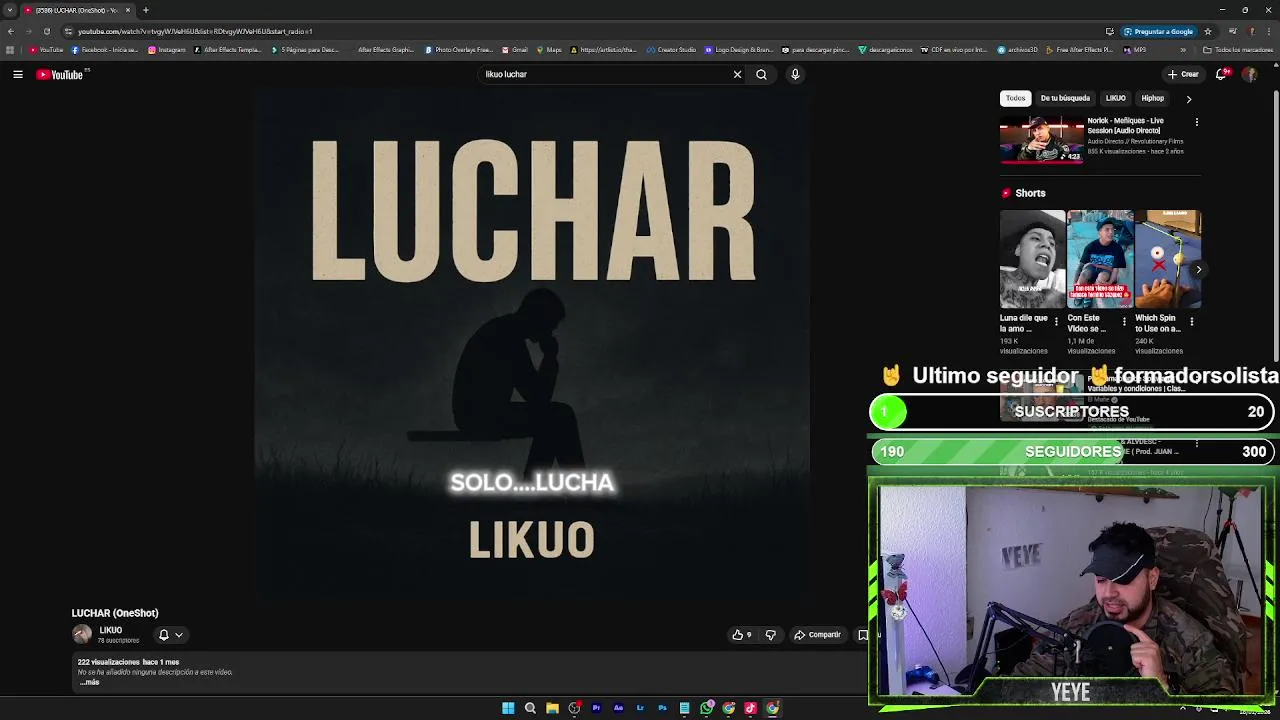
Task: Reload the page
Action: (x=46, y=31)
